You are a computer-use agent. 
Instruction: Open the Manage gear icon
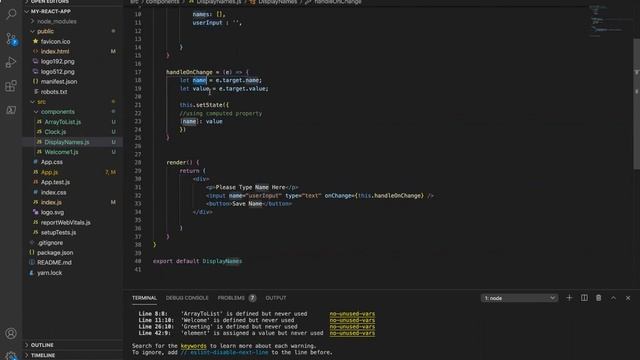[11, 356]
